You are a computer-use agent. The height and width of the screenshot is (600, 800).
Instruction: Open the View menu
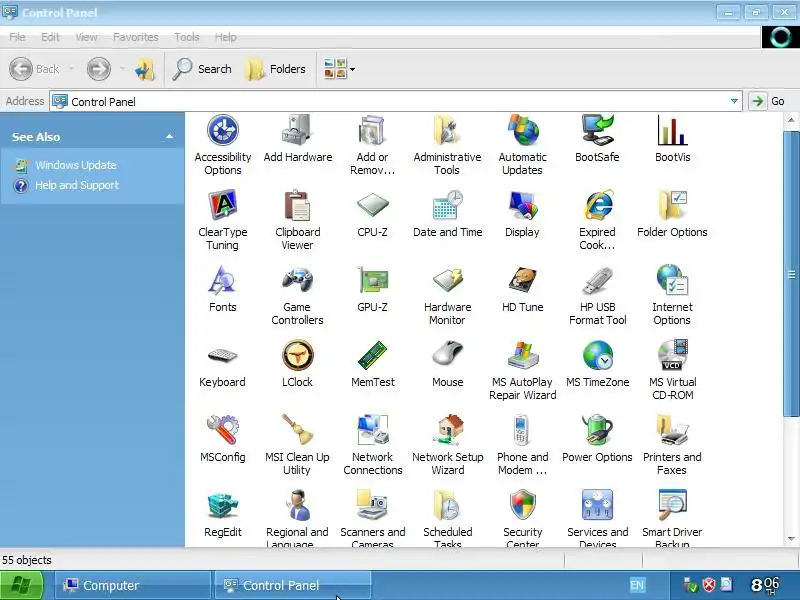pyautogui.click(x=86, y=37)
